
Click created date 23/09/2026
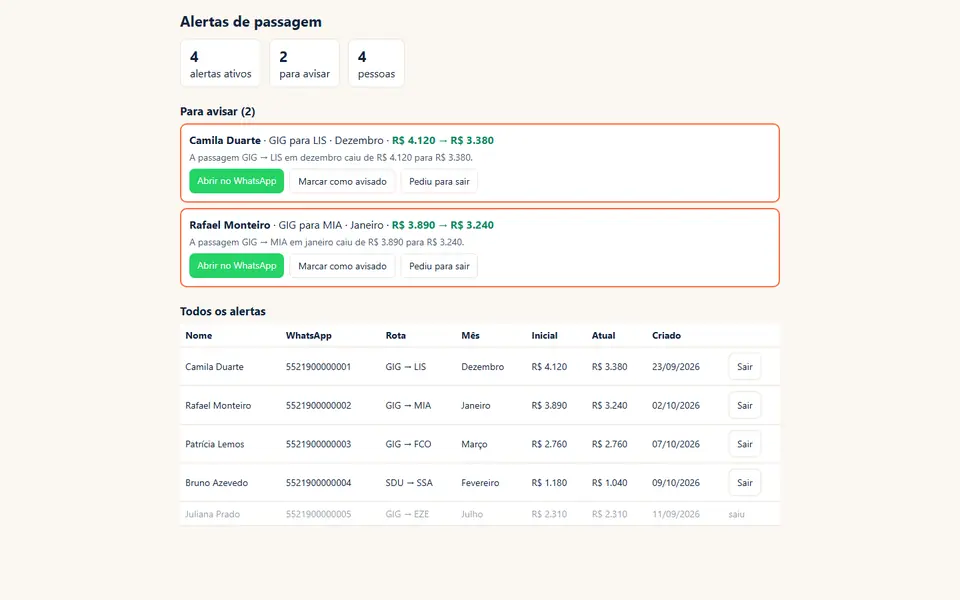(x=676, y=367)
